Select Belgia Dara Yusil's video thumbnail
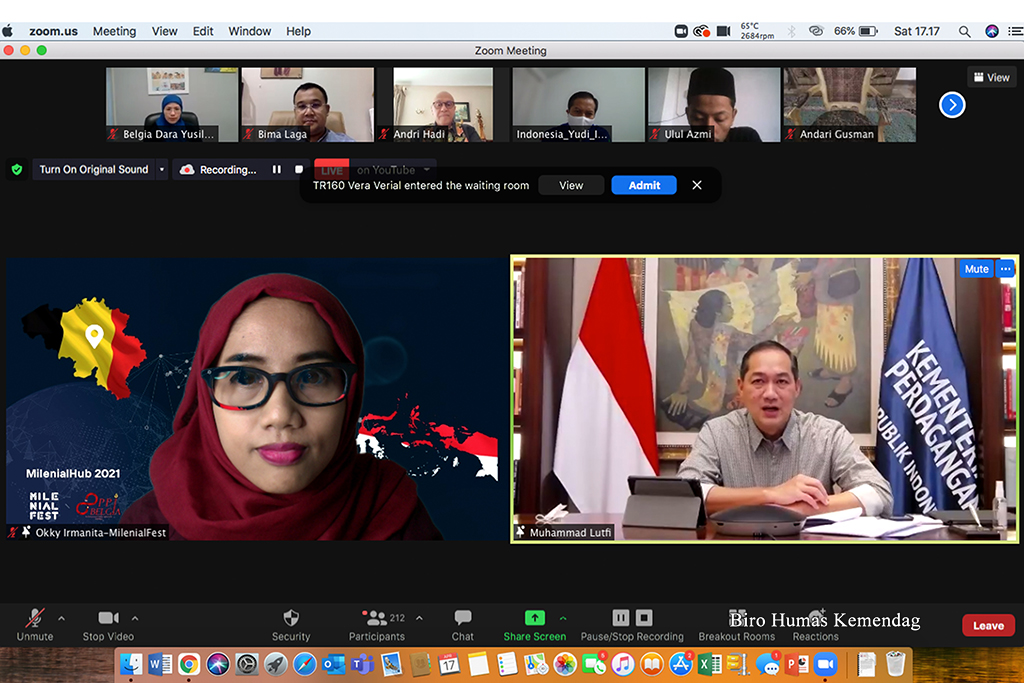Screen dimensions: 1024x683 (172, 105)
